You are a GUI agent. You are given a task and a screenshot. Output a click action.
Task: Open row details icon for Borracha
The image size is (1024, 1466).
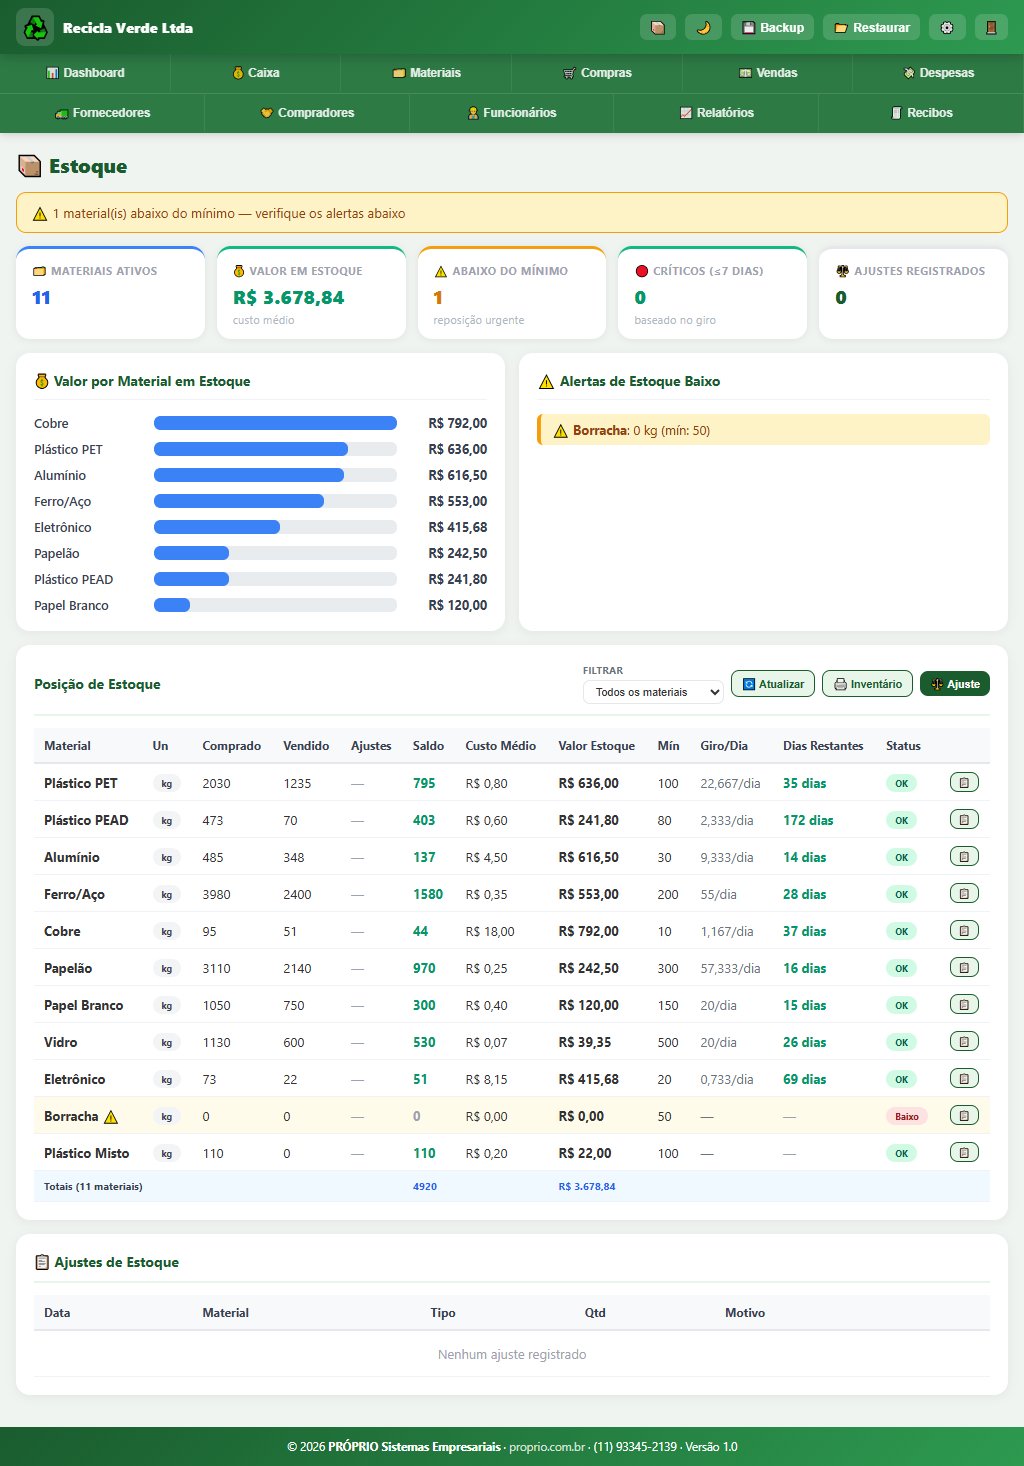[964, 1116]
